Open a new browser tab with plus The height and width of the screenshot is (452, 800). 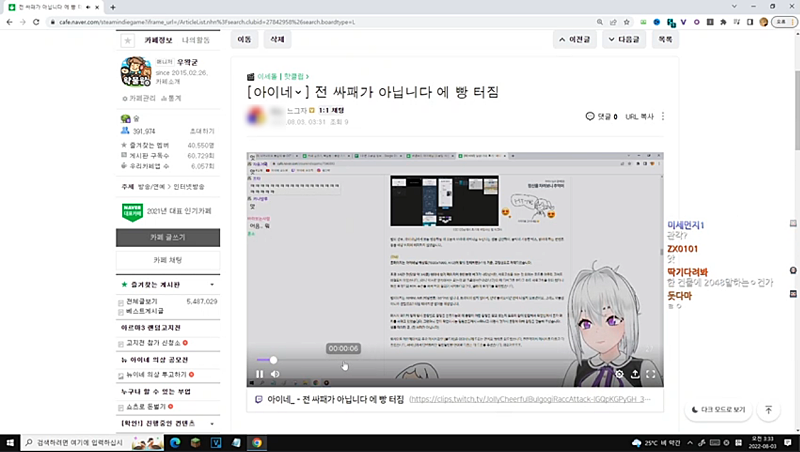pos(113,7)
